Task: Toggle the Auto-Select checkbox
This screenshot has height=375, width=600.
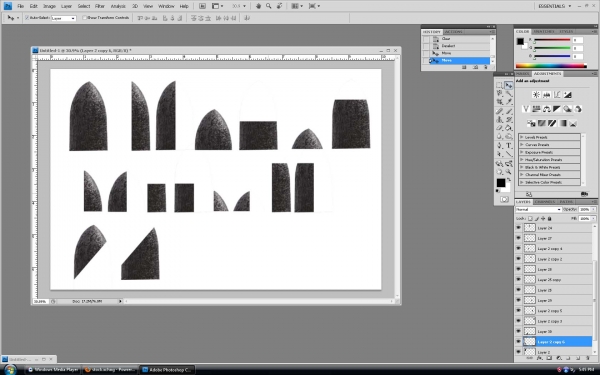Action: pos(27,18)
